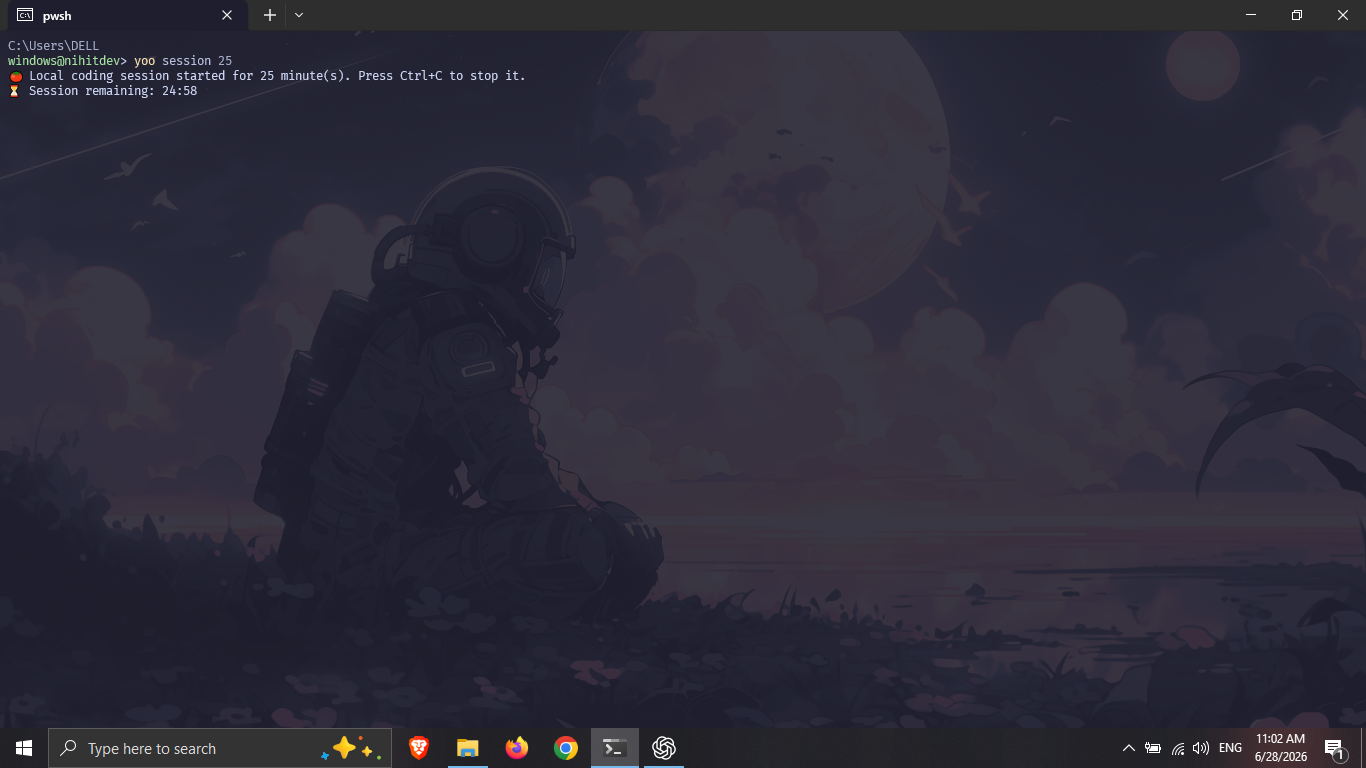Viewport: 1366px width, 768px height.
Task: Open the volume control in tray
Action: pyautogui.click(x=1201, y=748)
